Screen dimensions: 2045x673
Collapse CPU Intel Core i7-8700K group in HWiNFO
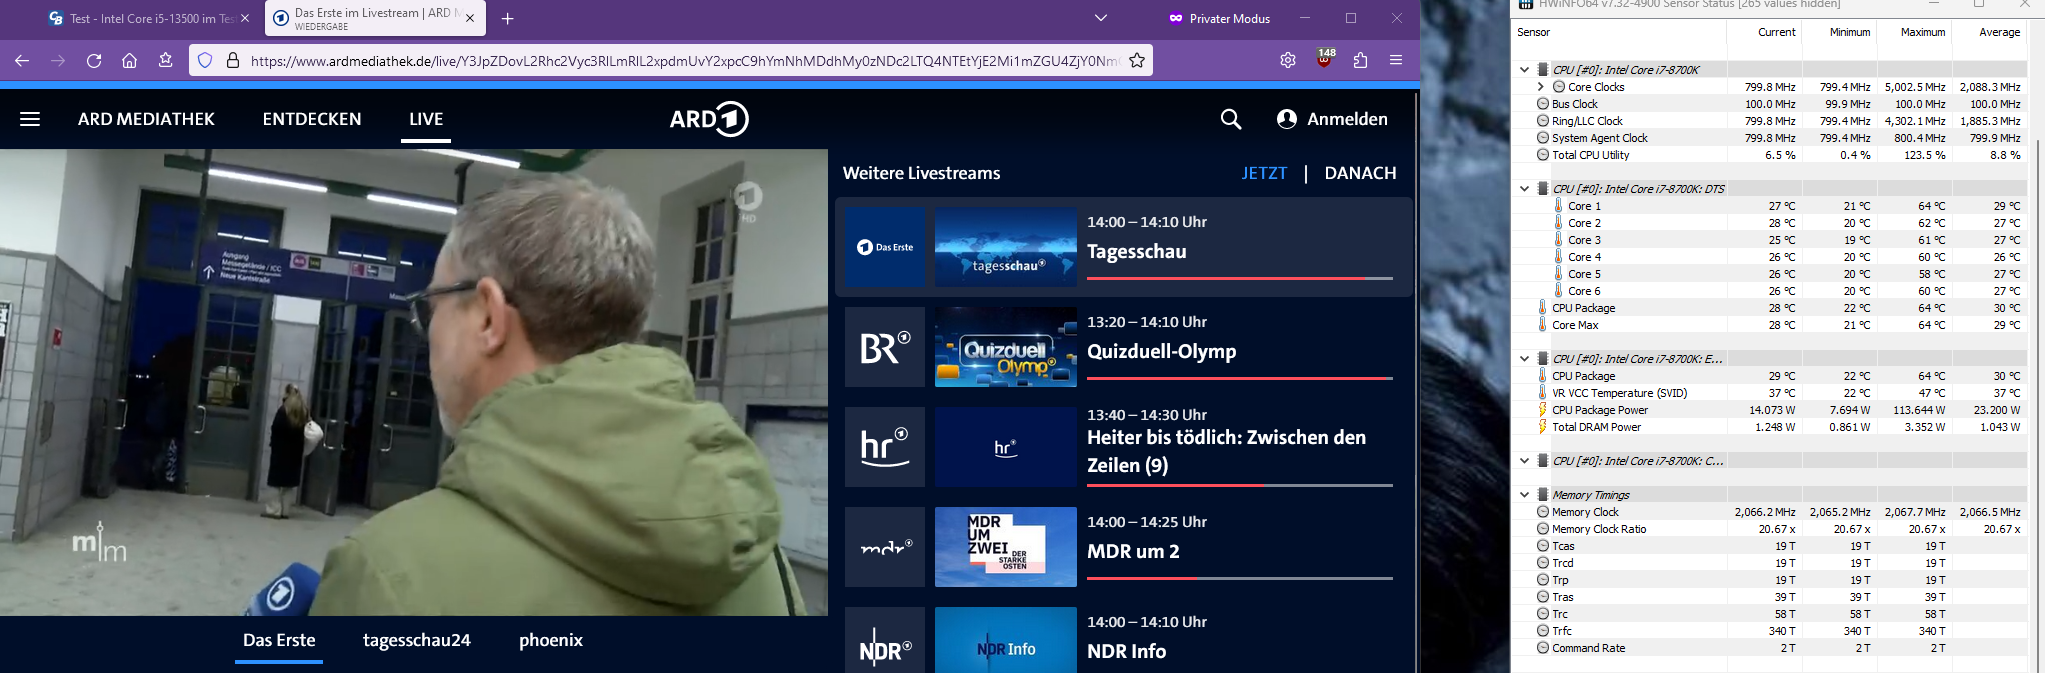(x=1524, y=70)
